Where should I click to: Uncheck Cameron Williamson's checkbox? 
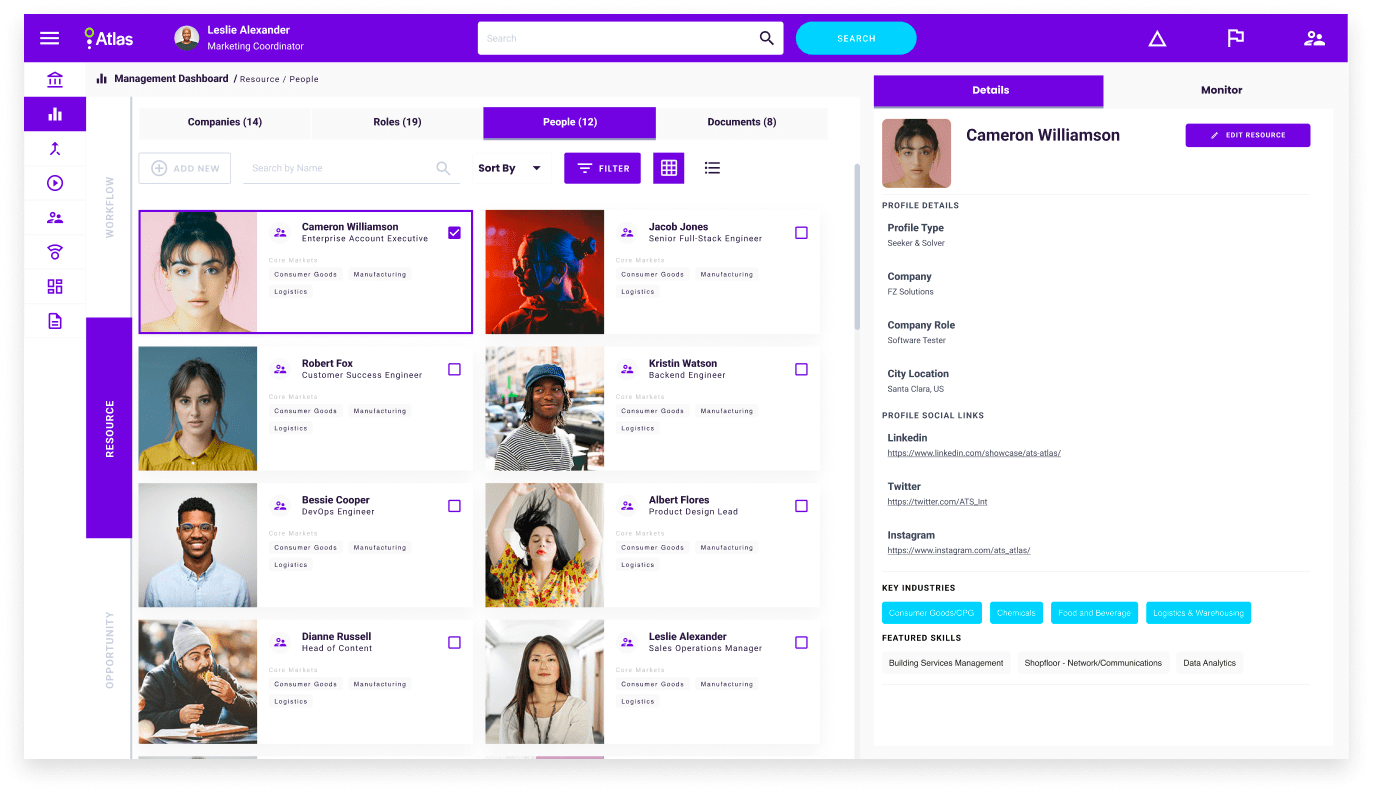pos(454,233)
